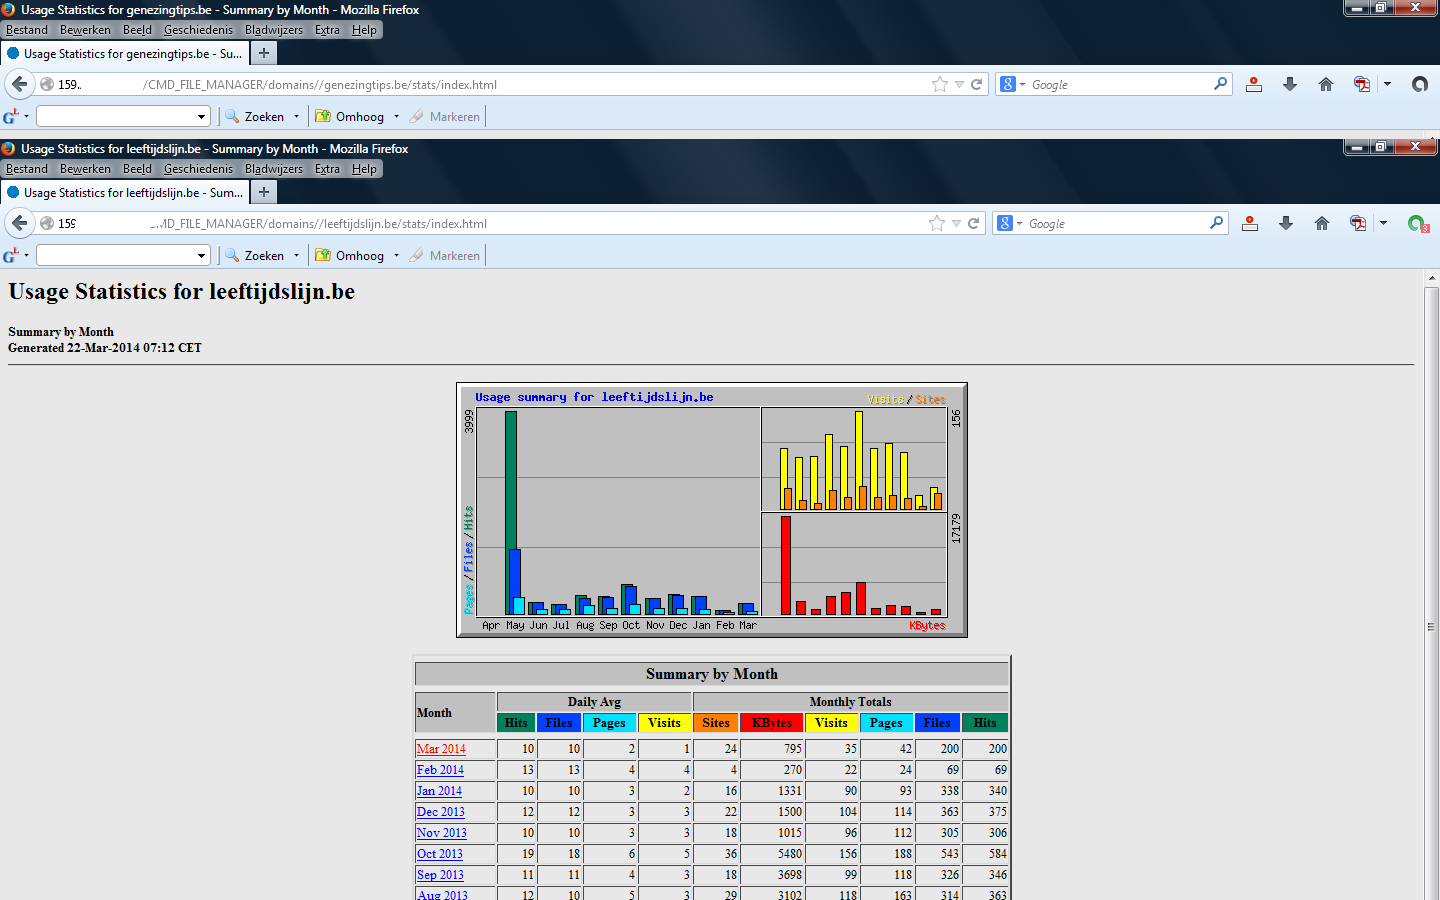Click the Google toolbar logo in leeftijdslijn window
This screenshot has height=900, width=1440.
[x=11, y=255]
